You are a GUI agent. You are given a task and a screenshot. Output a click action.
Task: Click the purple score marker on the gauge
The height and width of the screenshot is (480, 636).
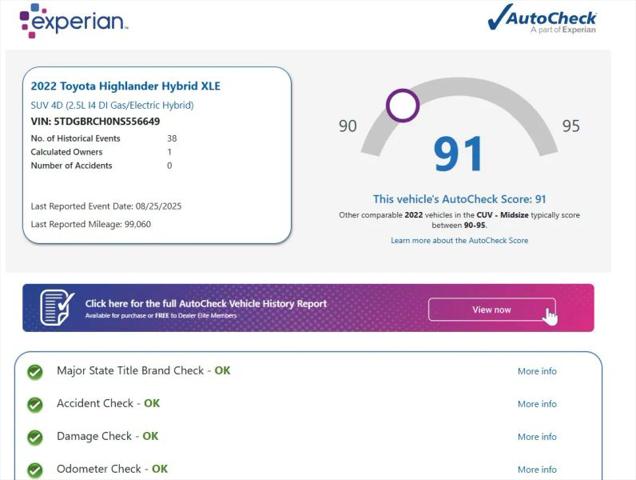coord(402,105)
